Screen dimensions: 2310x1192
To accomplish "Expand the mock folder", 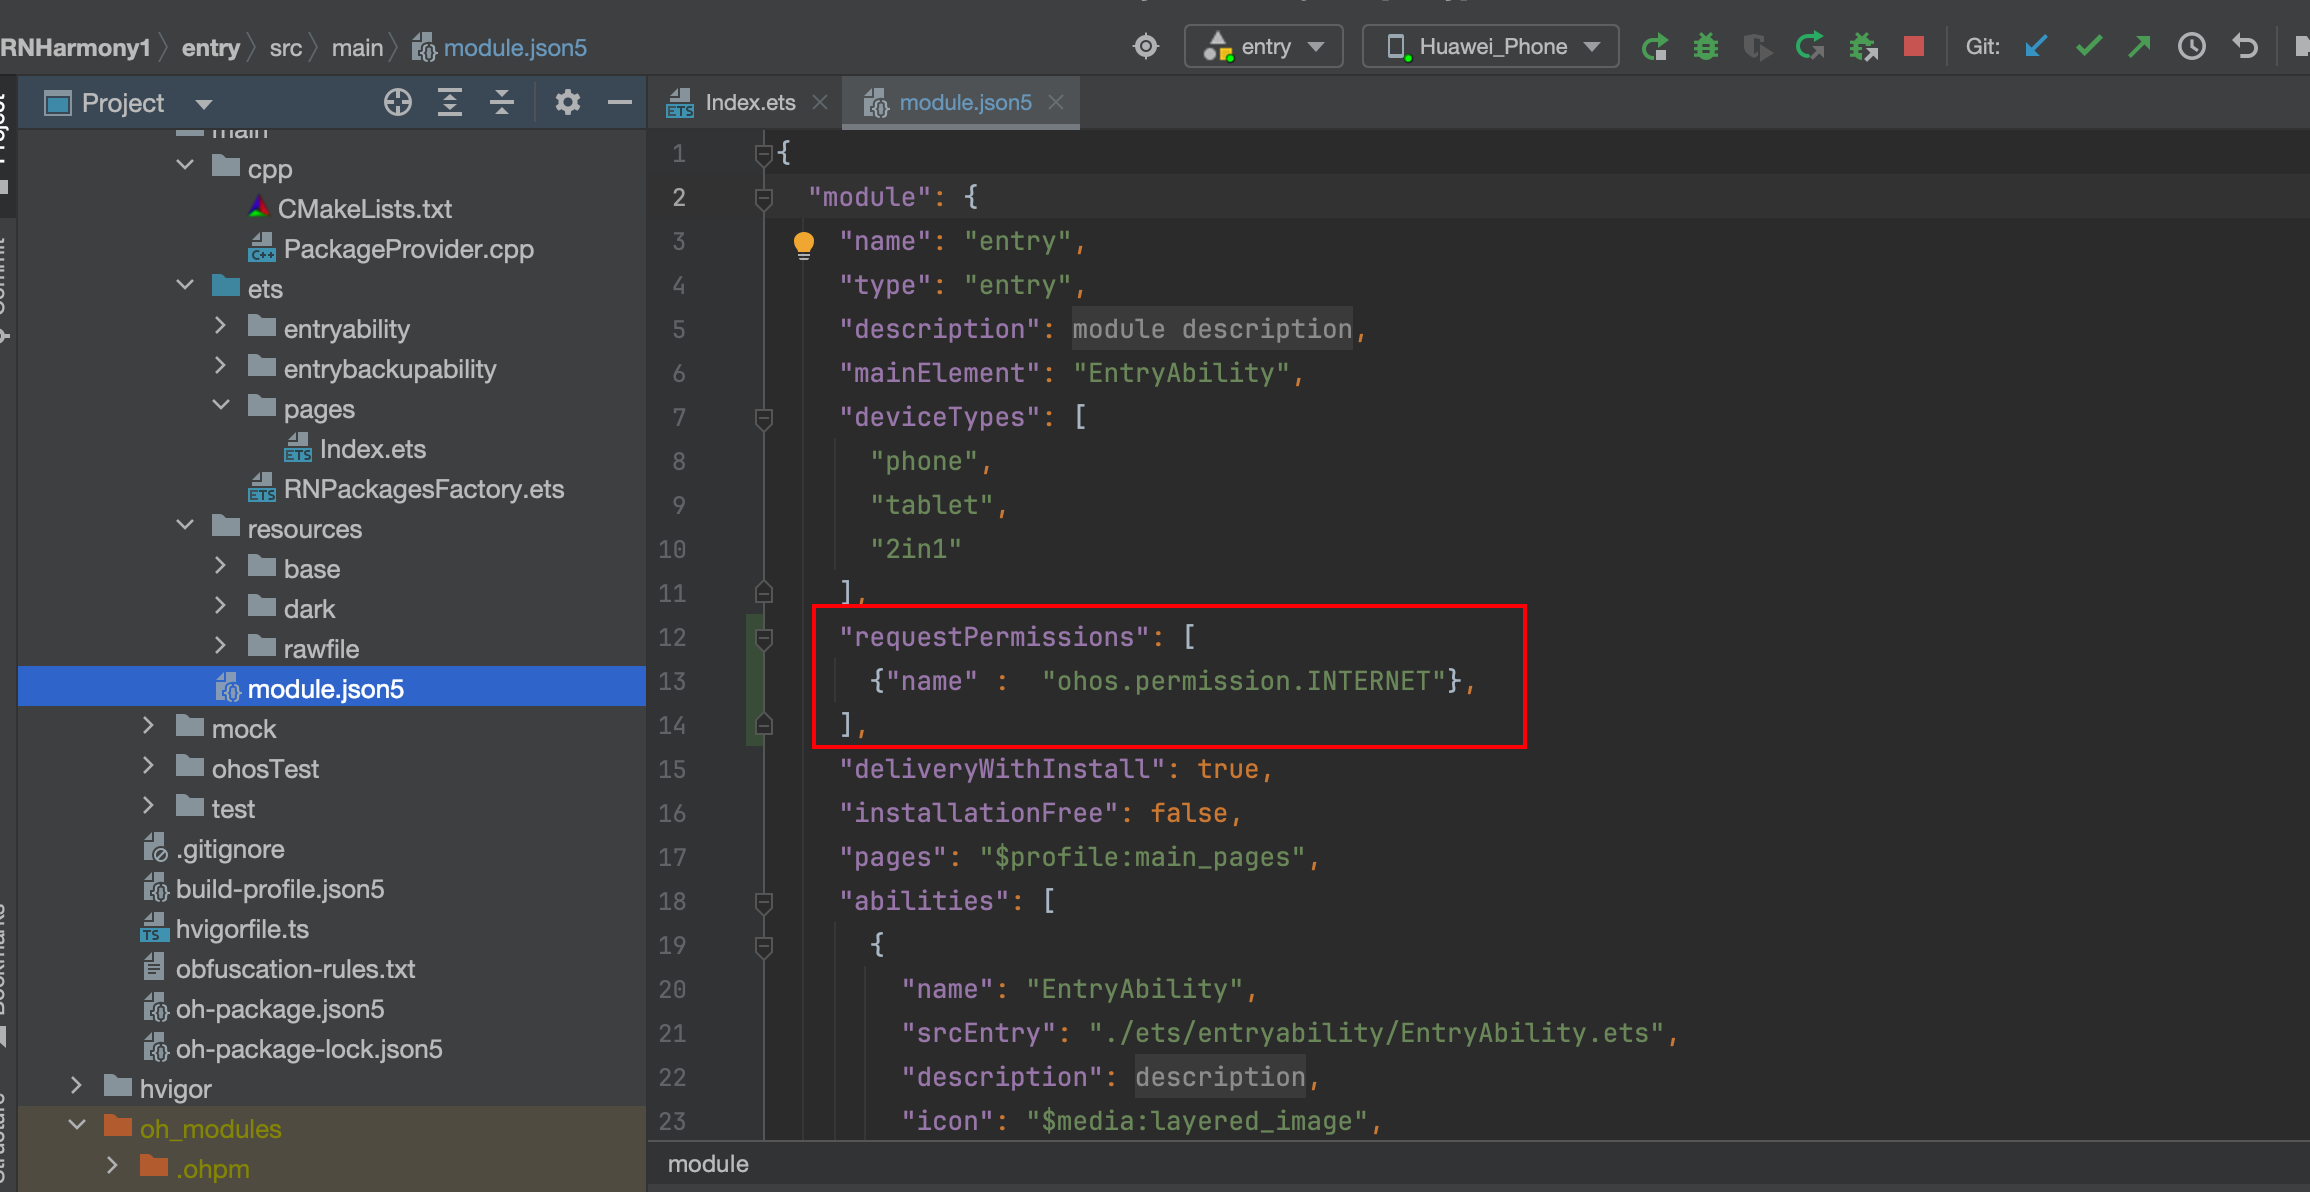I will coord(149,725).
